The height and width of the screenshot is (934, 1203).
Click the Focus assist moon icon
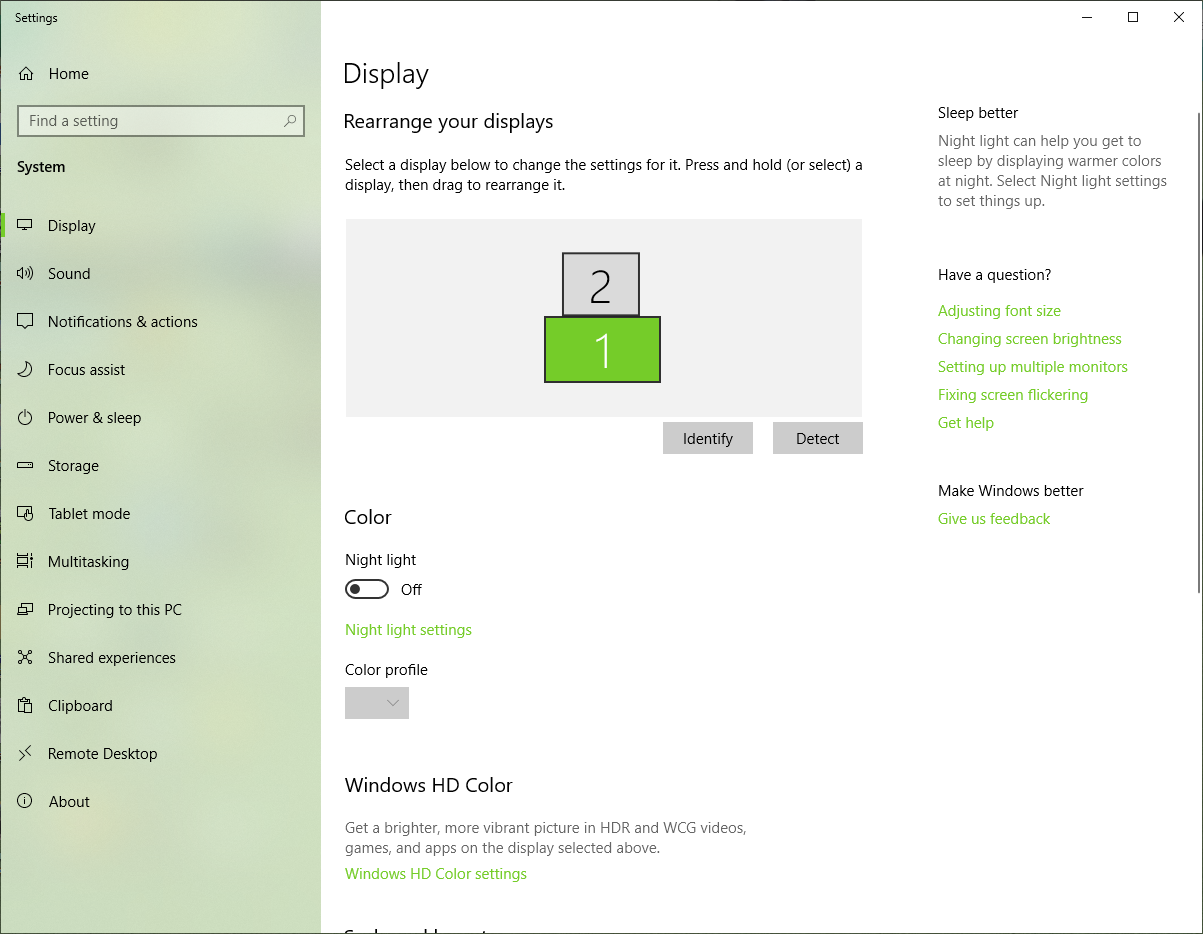pos(26,370)
